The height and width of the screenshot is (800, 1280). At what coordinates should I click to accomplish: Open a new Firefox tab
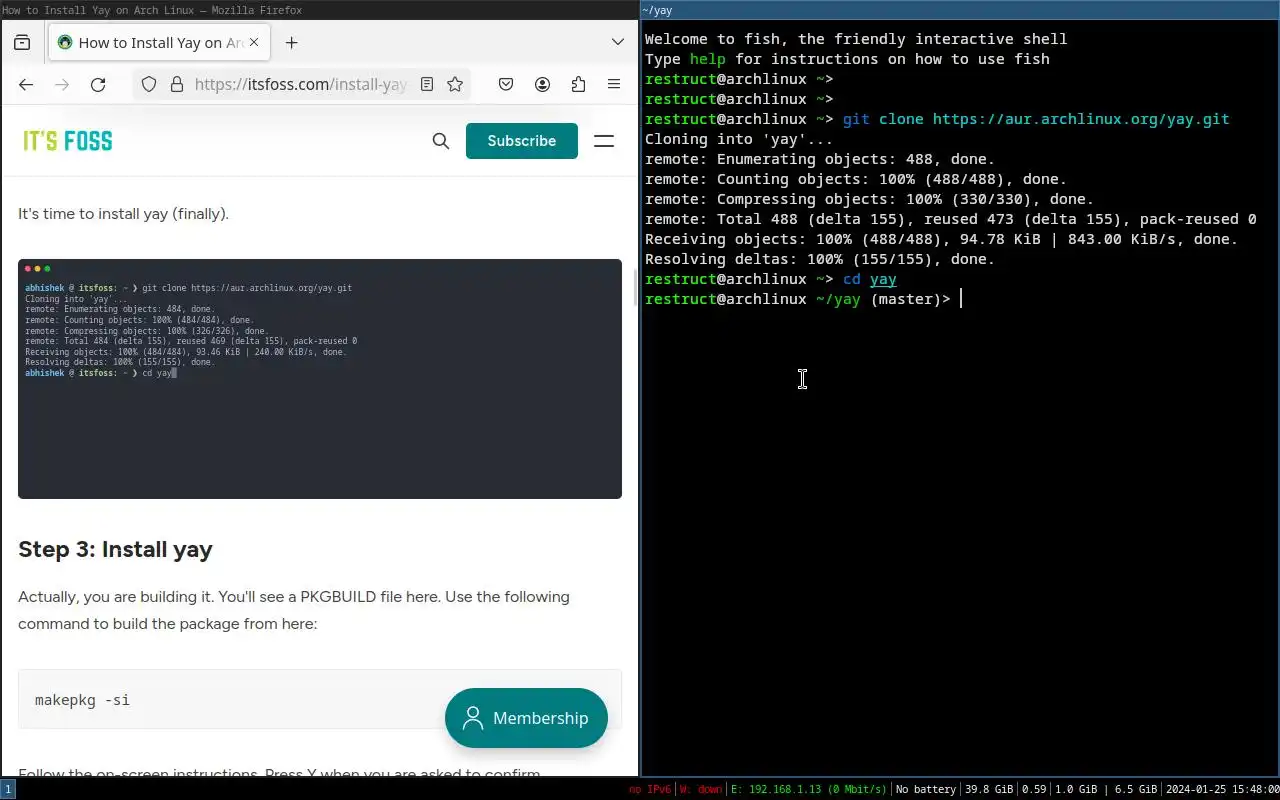(x=291, y=43)
